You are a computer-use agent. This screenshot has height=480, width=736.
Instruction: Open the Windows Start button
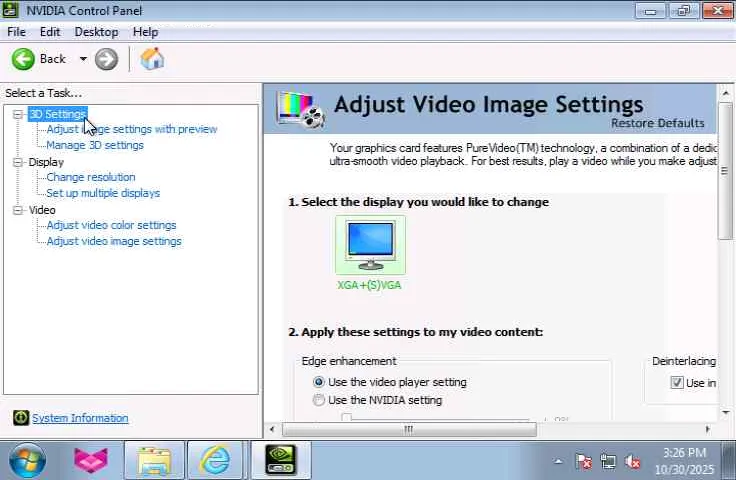[x=27, y=460]
